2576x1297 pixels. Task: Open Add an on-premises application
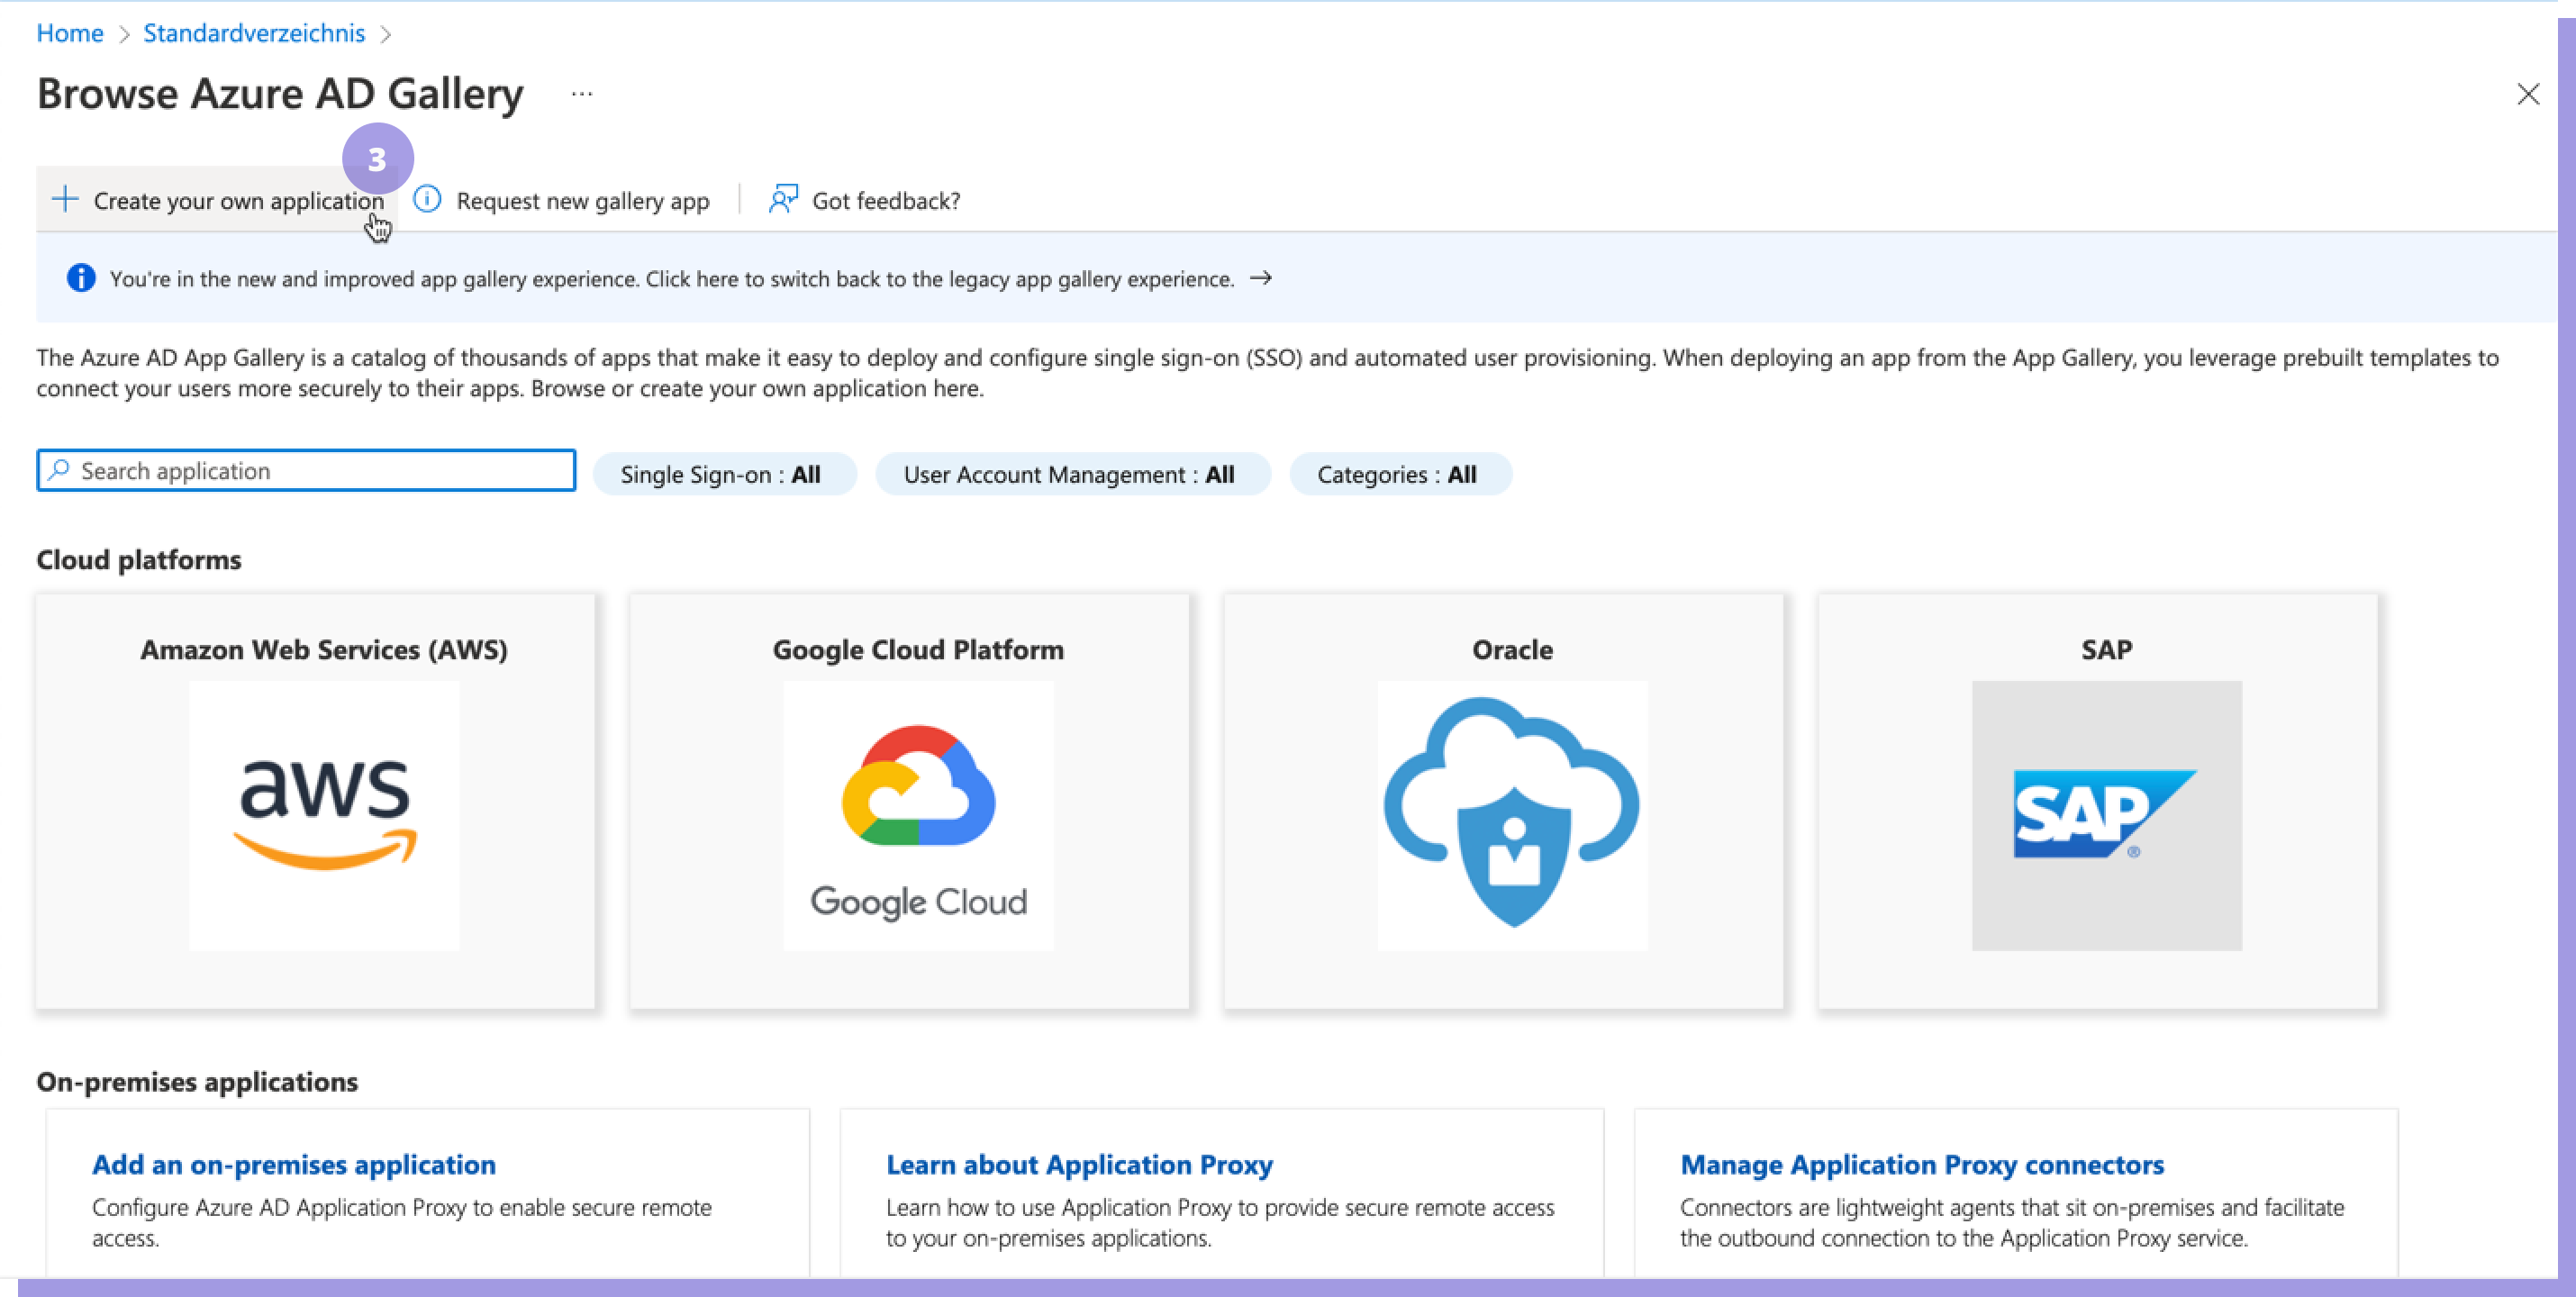294,1164
